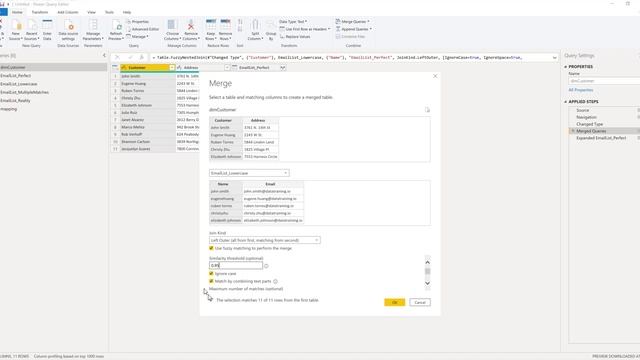Viewport: 640px width, 360px height.
Task: Click info icon next to similarity threshold
Action: coord(266,266)
